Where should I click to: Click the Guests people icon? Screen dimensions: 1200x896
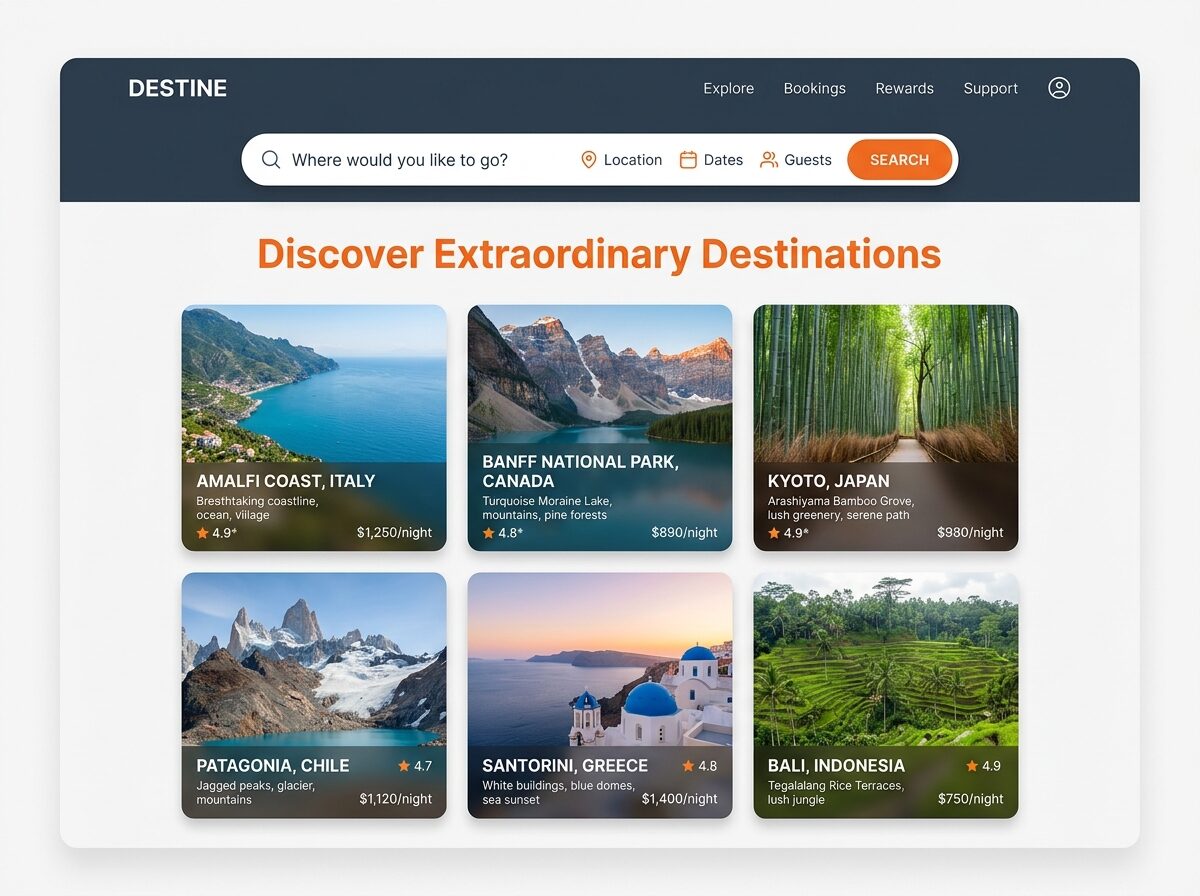point(768,160)
